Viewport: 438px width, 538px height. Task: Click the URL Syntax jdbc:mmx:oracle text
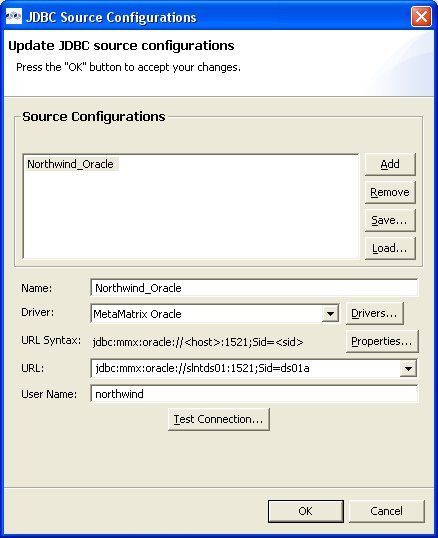pos(198,342)
